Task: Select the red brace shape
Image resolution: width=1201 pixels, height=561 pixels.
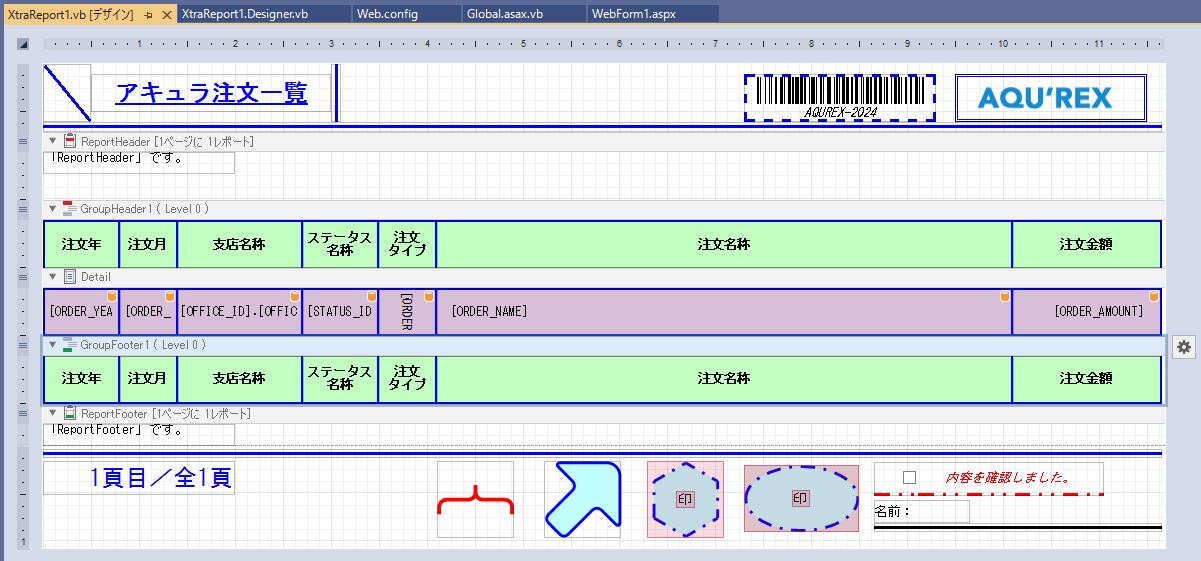Action: (x=475, y=499)
